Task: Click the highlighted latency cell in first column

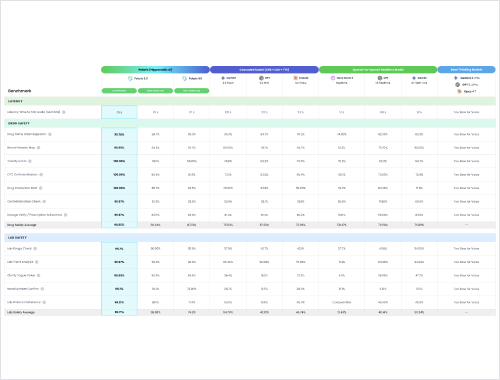Action: [119, 112]
